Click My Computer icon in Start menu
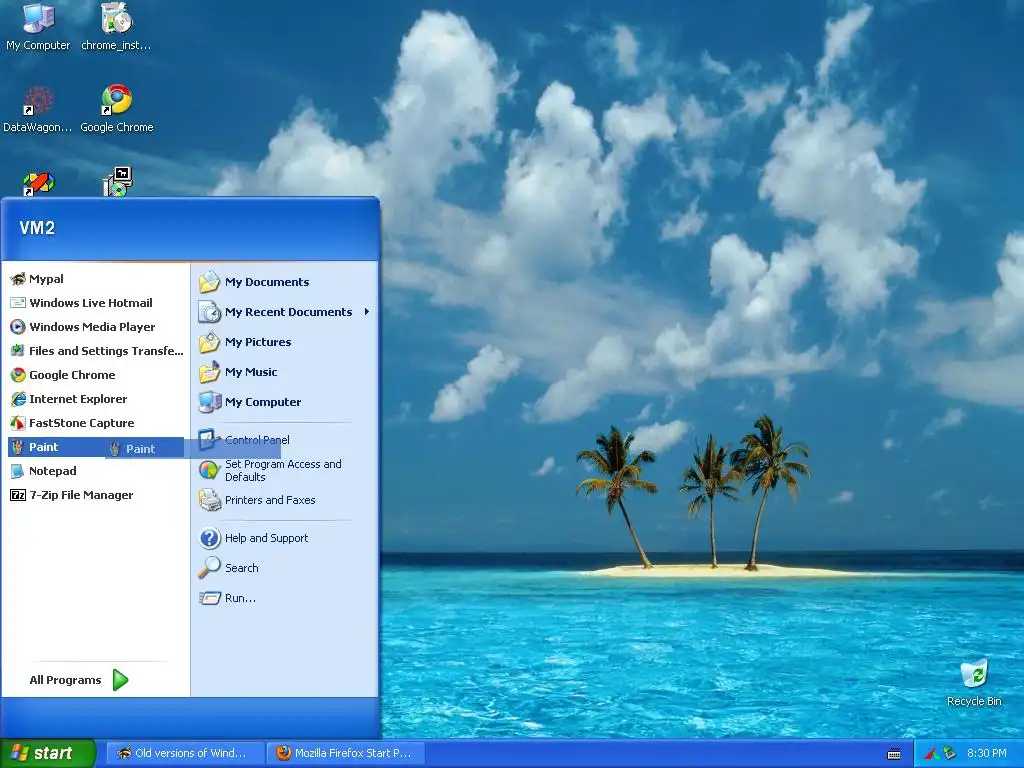This screenshot has width=1024, height=768. pyautogui.click(x=210, y=402)
